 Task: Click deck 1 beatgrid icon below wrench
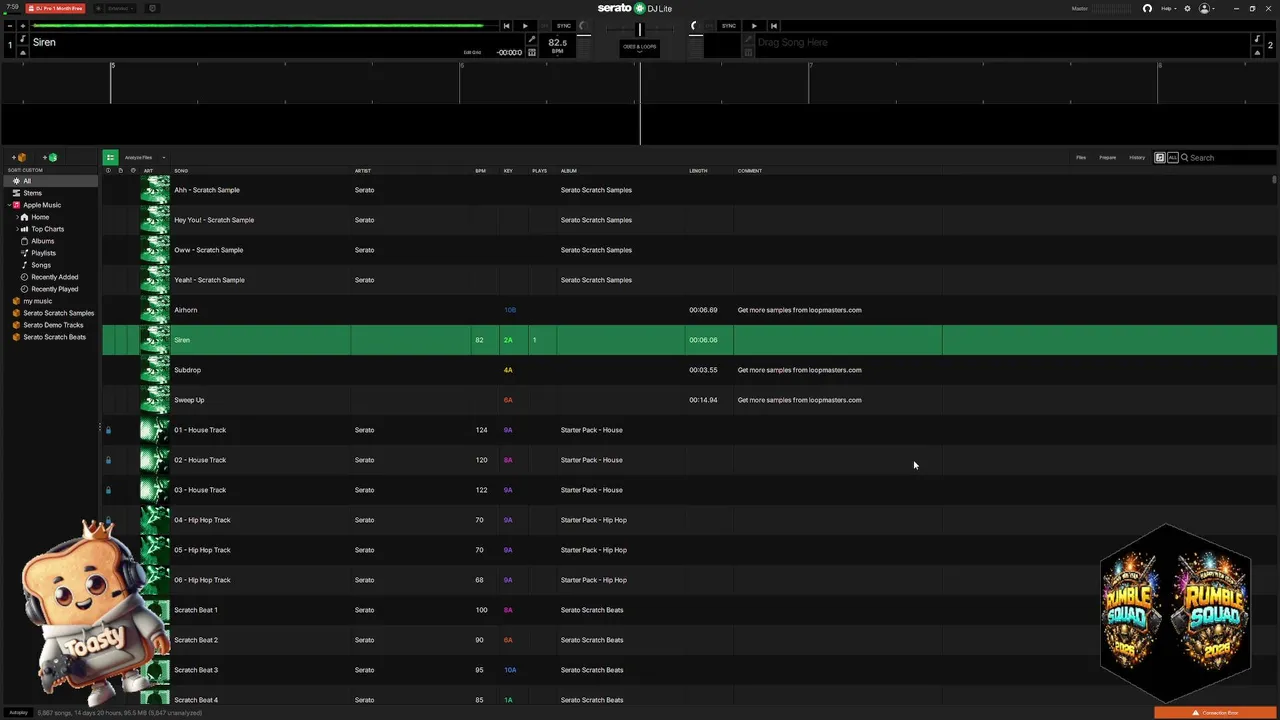(x=532, y=52)
